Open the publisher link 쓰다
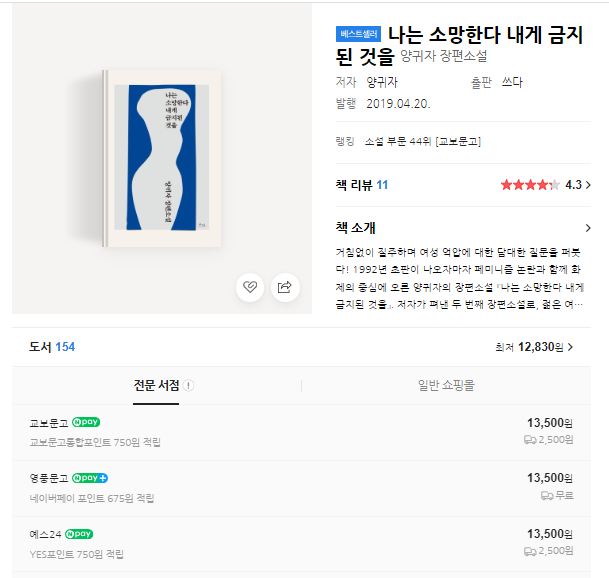 pos(512,83)
